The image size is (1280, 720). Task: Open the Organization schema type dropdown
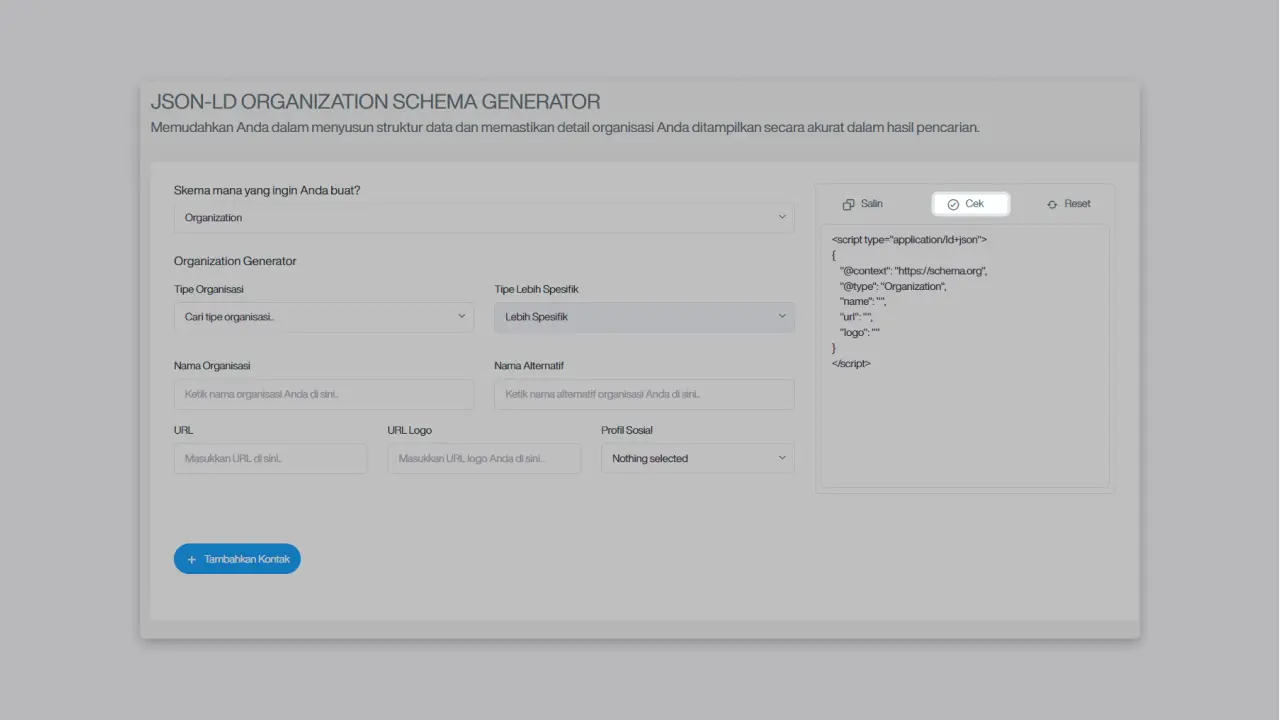(x=483, y=217)
